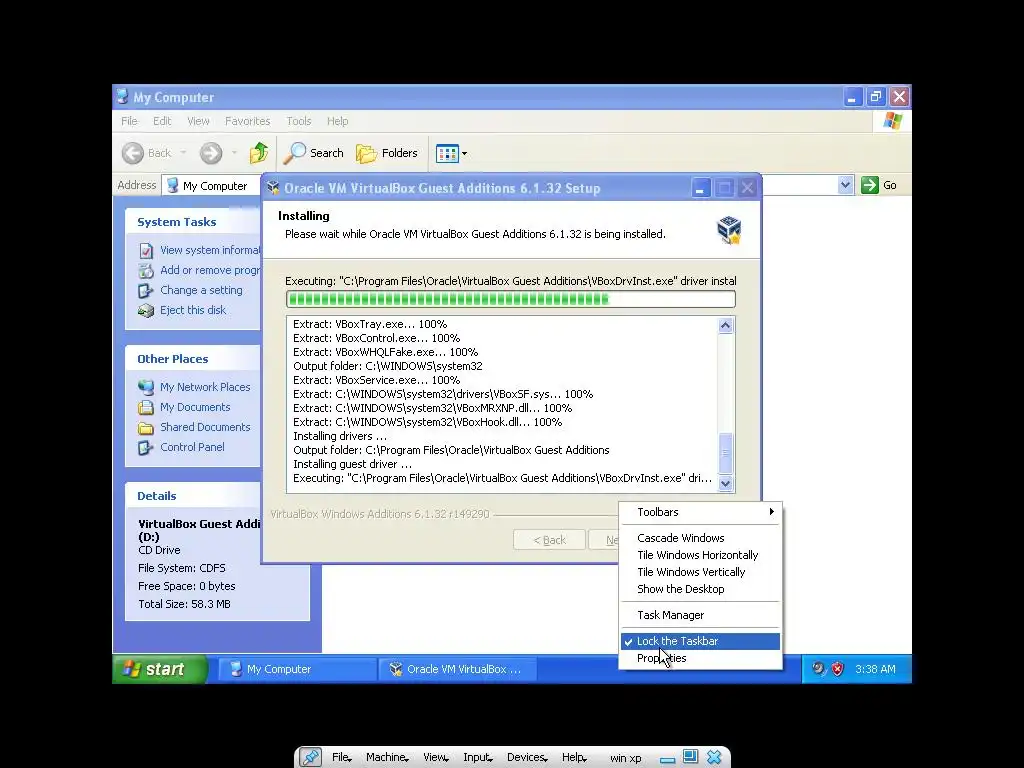
Task: Open File menu on VirtualBox mini toolbar
Action: coord(342,758)
